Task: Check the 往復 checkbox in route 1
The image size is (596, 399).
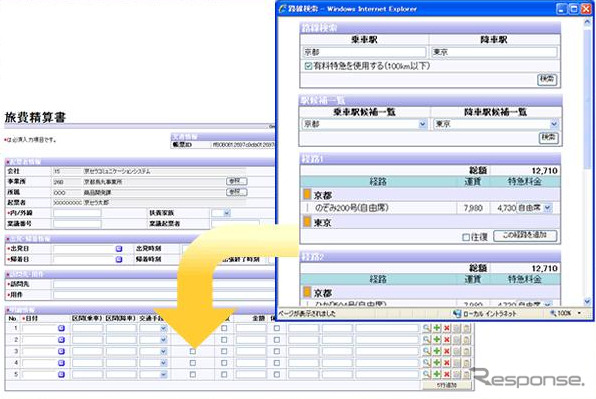Action: (x=466, y=237)
